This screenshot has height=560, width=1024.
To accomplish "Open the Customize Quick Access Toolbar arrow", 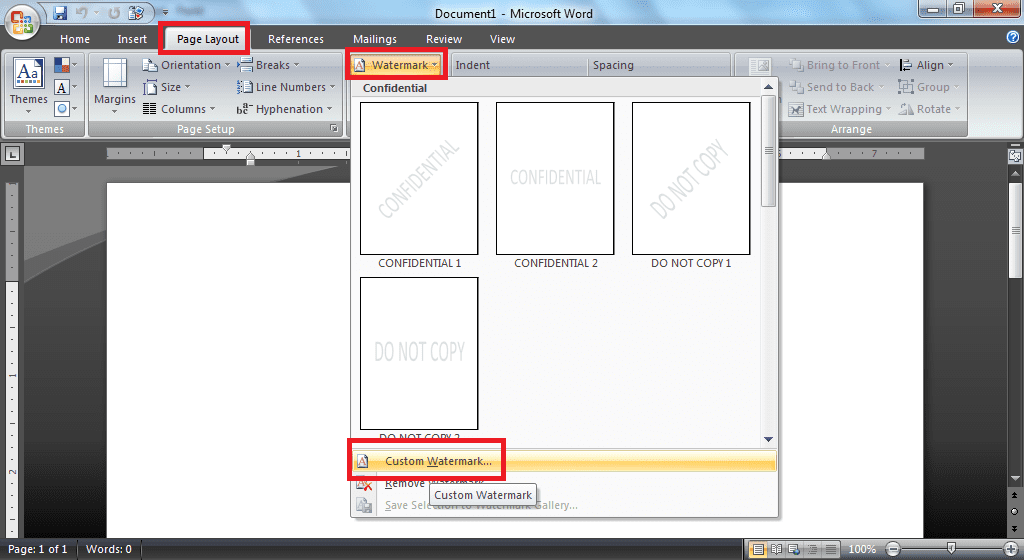I will pos(165,12).
